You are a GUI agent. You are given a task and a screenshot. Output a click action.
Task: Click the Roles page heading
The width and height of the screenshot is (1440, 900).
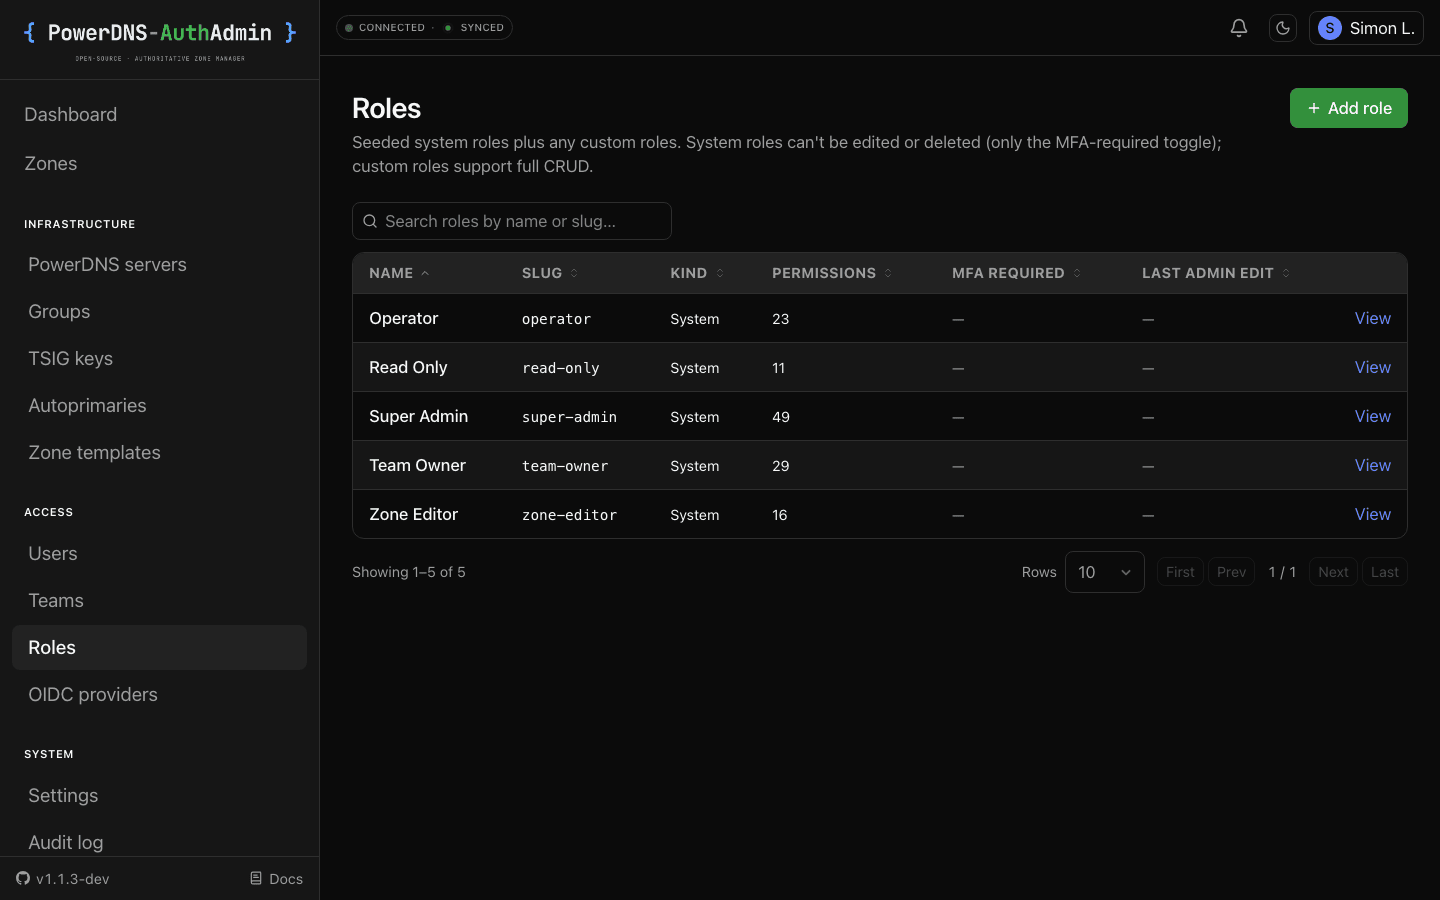[386, 108]
